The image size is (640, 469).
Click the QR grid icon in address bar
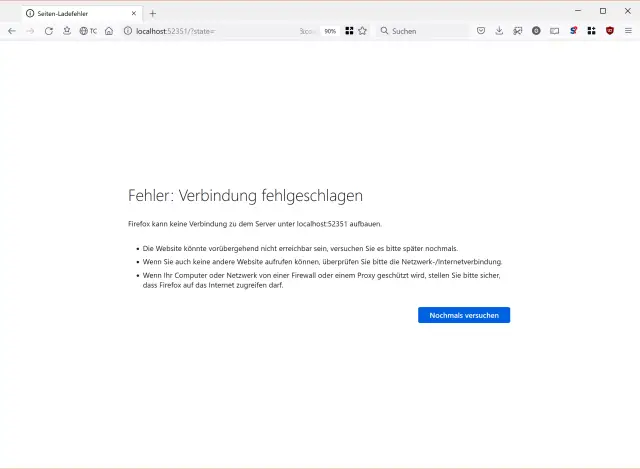(x=349, y=31)
